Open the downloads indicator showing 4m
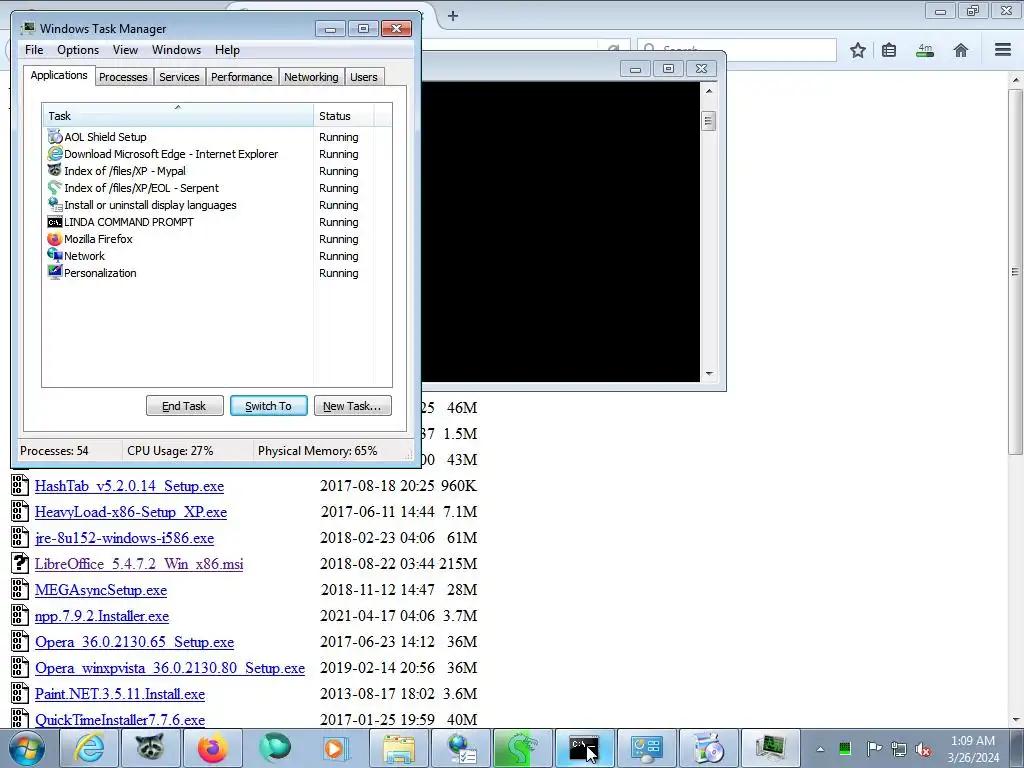 925,50
